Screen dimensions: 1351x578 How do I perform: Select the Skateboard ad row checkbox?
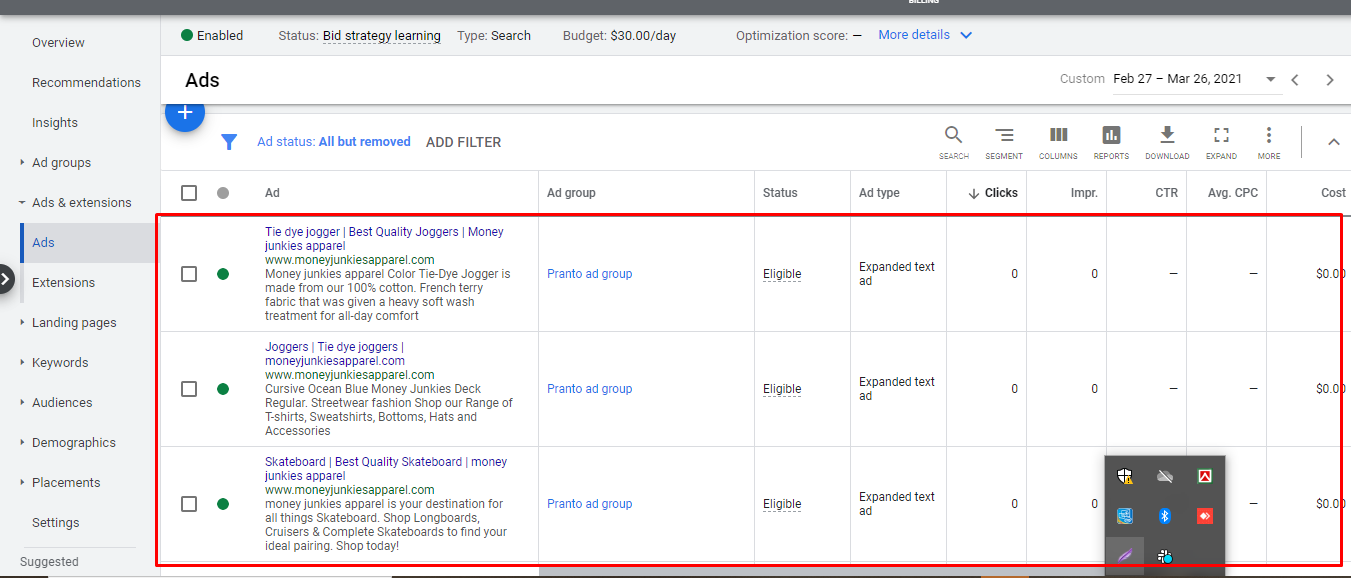189,504
